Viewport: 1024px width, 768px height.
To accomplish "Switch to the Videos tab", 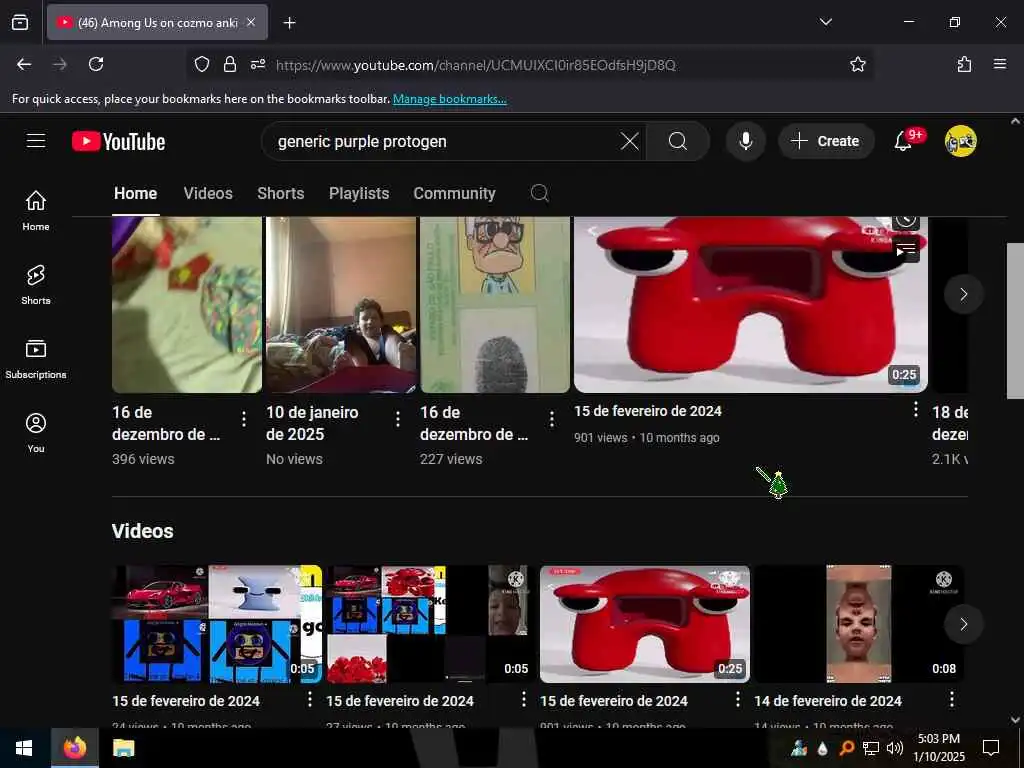I will click(x=208, y=193).
